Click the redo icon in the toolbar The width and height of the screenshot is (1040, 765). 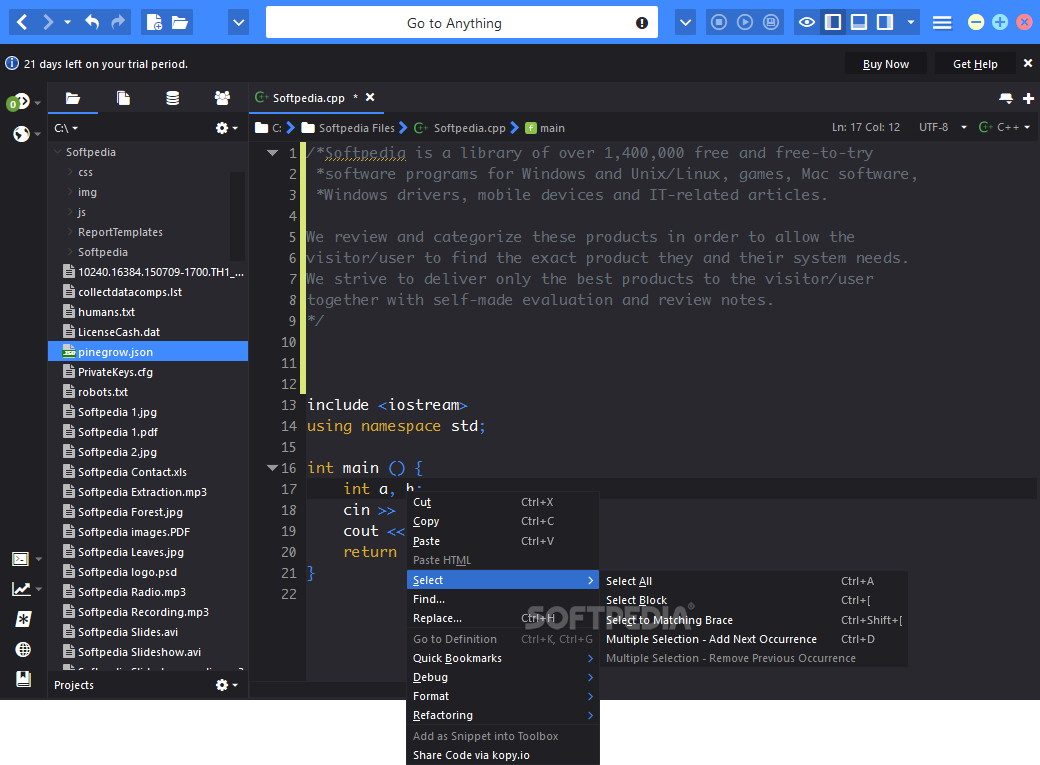[117, 23]
